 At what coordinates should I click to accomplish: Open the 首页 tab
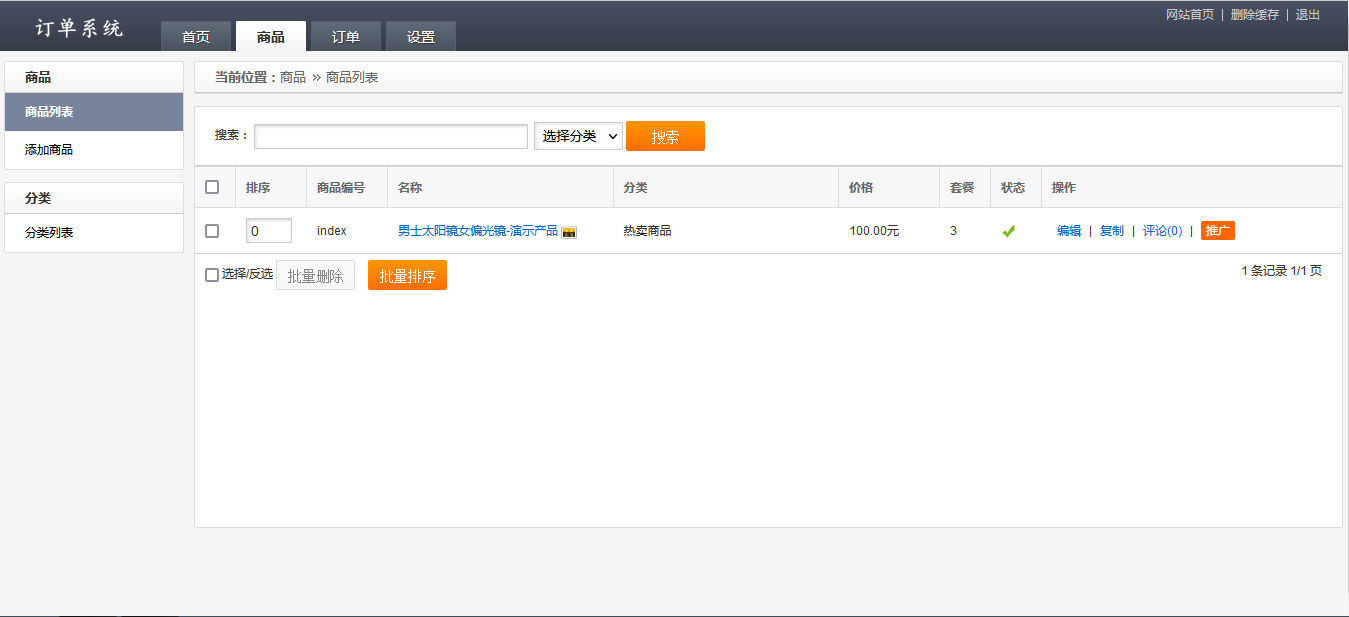click(195, 36)
